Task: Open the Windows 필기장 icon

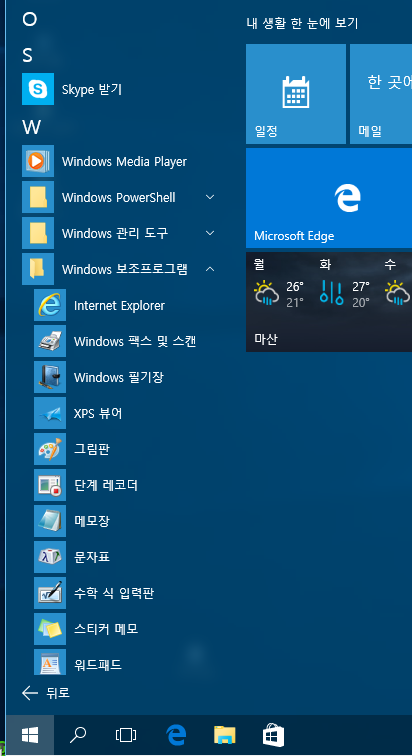Action: (50, 377)
